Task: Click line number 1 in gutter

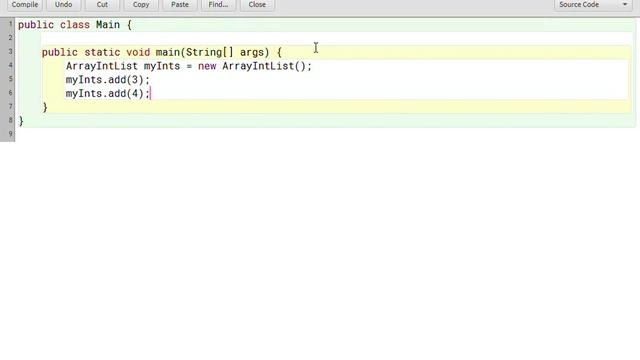Action: point(11,24)
